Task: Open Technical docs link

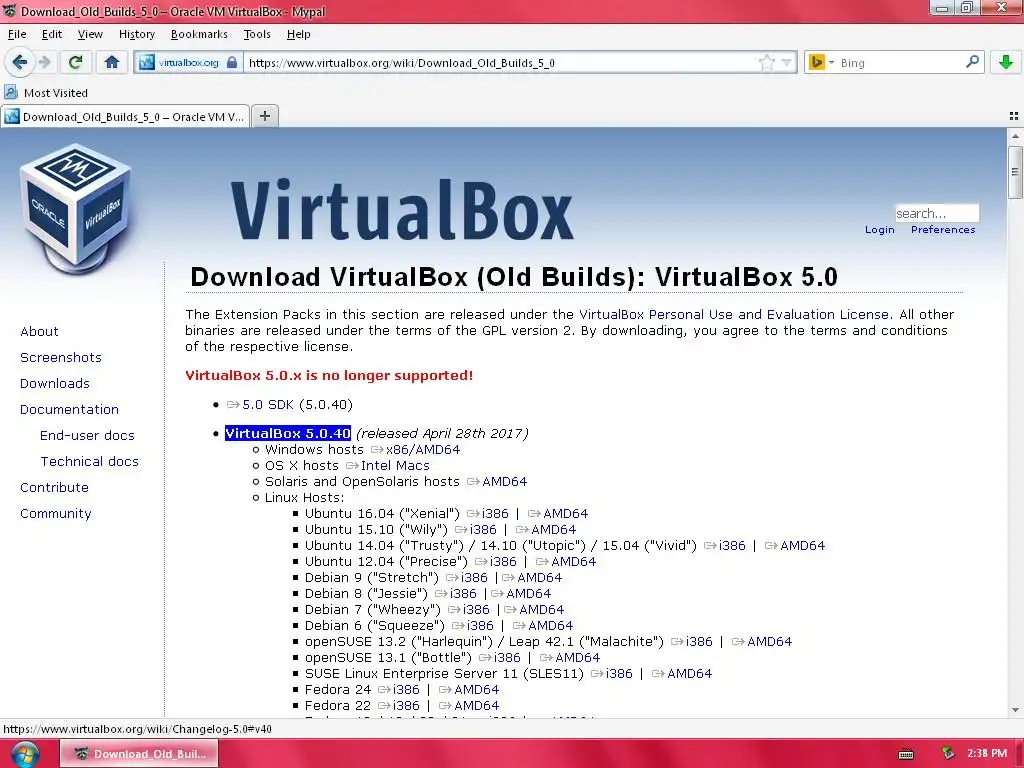Action: click(x=89, y=462)
